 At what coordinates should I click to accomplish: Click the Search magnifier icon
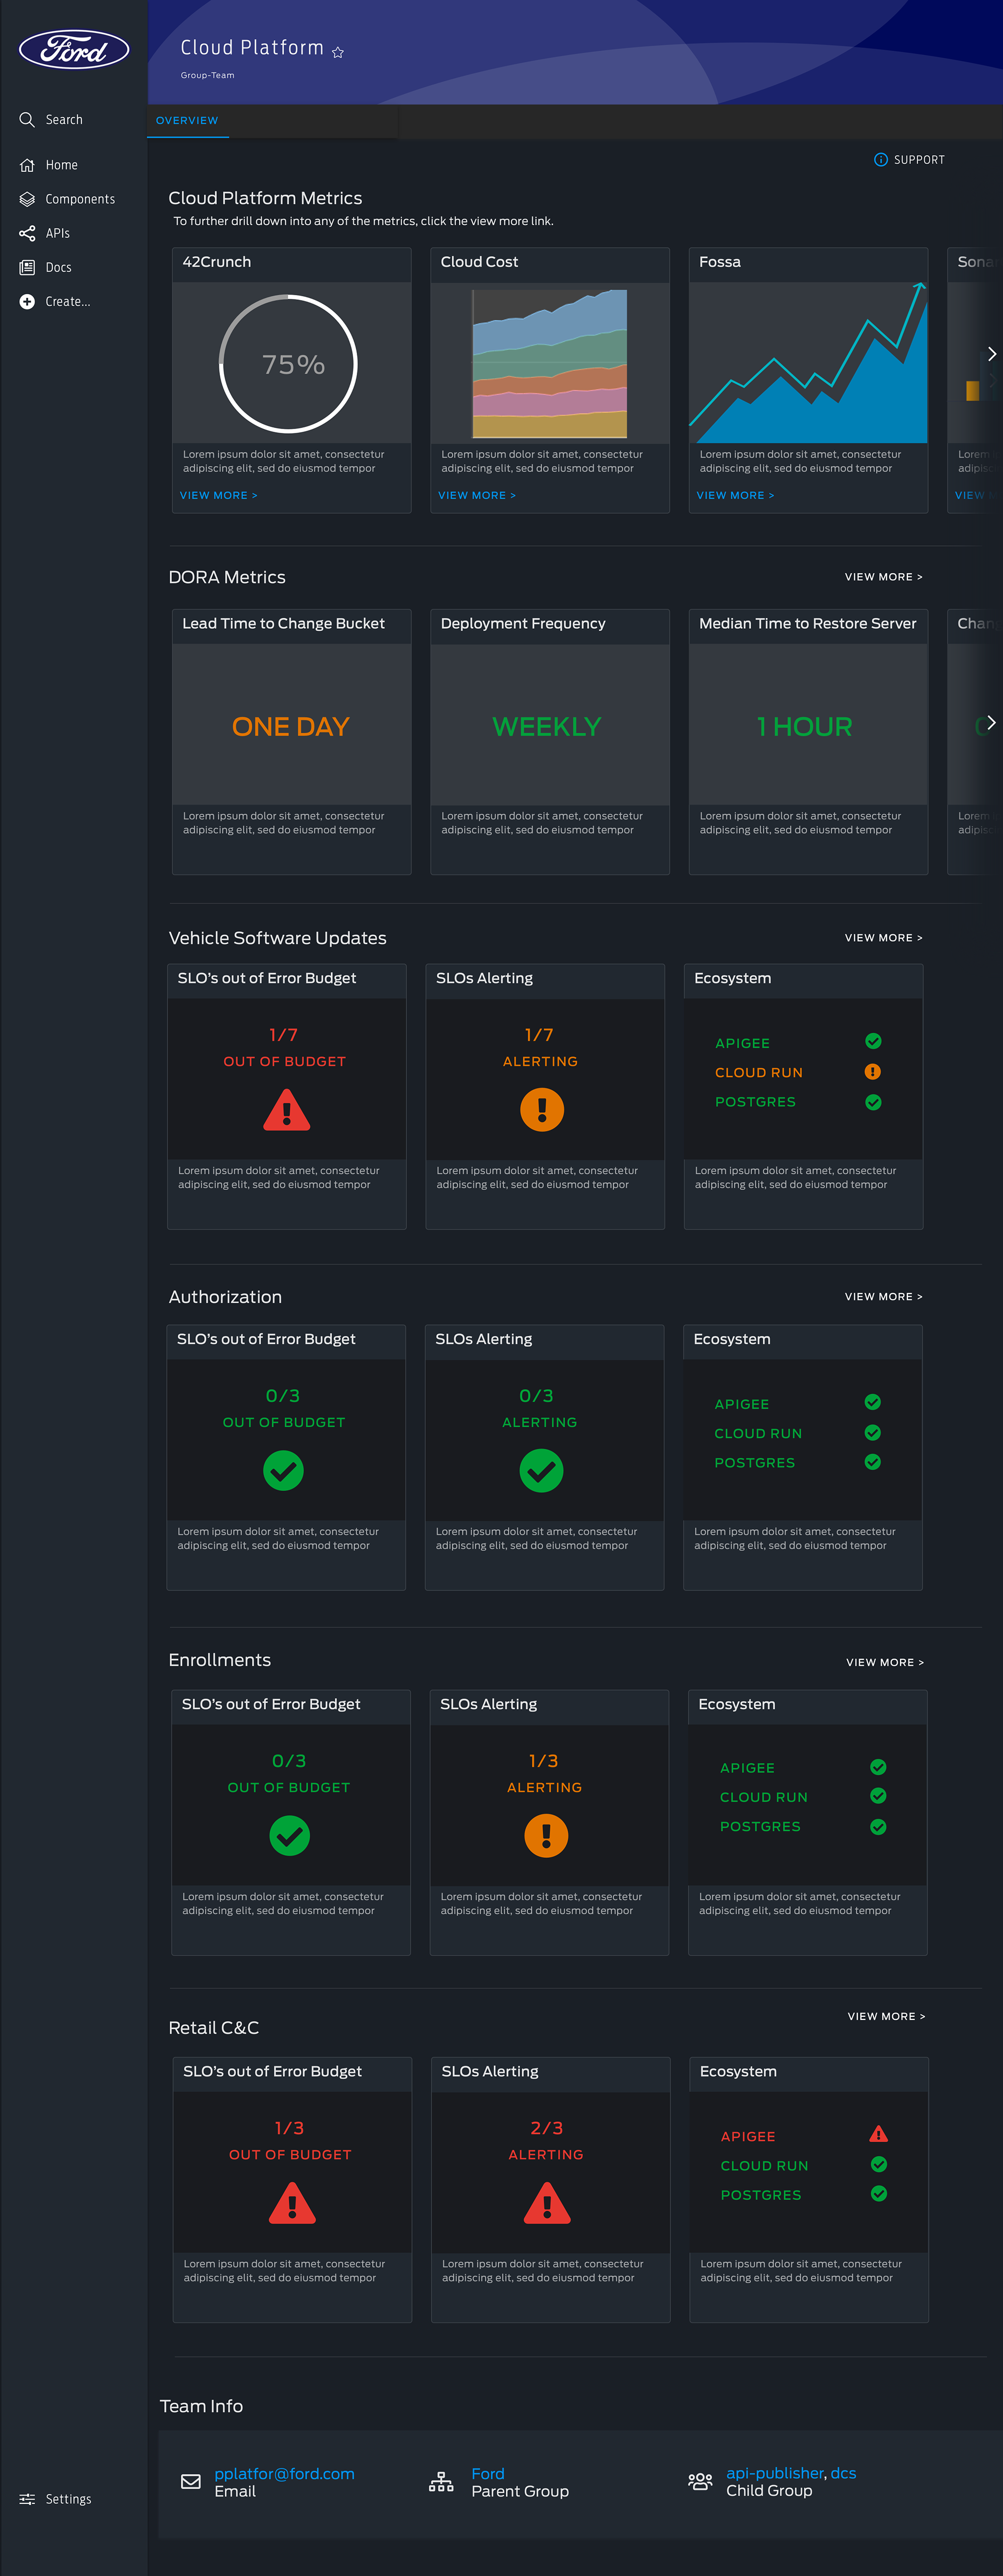[x=27, y=120]
